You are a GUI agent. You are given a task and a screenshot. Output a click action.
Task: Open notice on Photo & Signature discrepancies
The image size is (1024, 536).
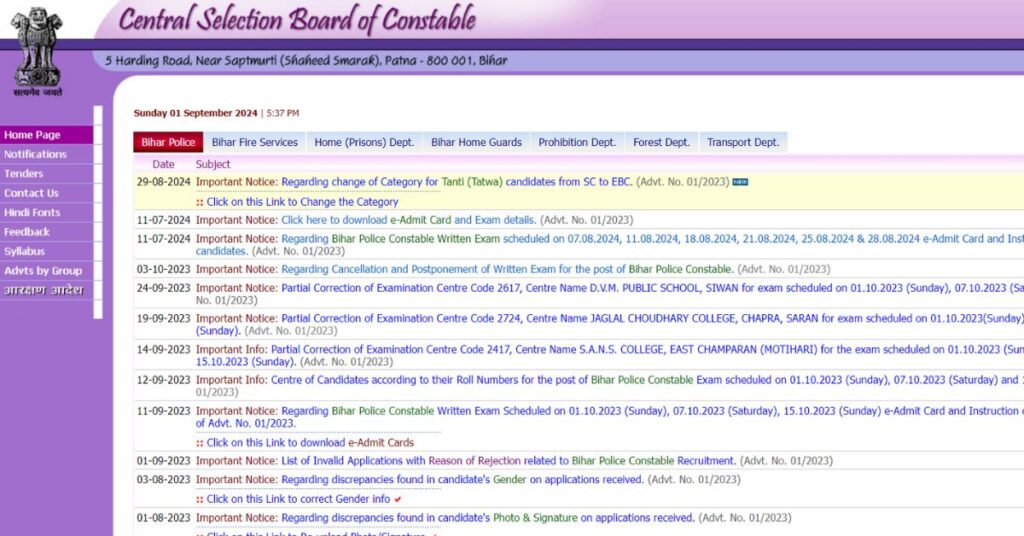point(488,518)
